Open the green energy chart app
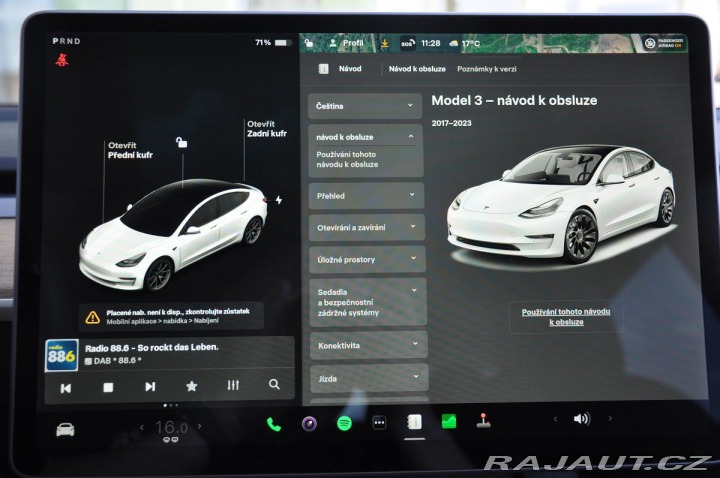 [x=449, y=421]
